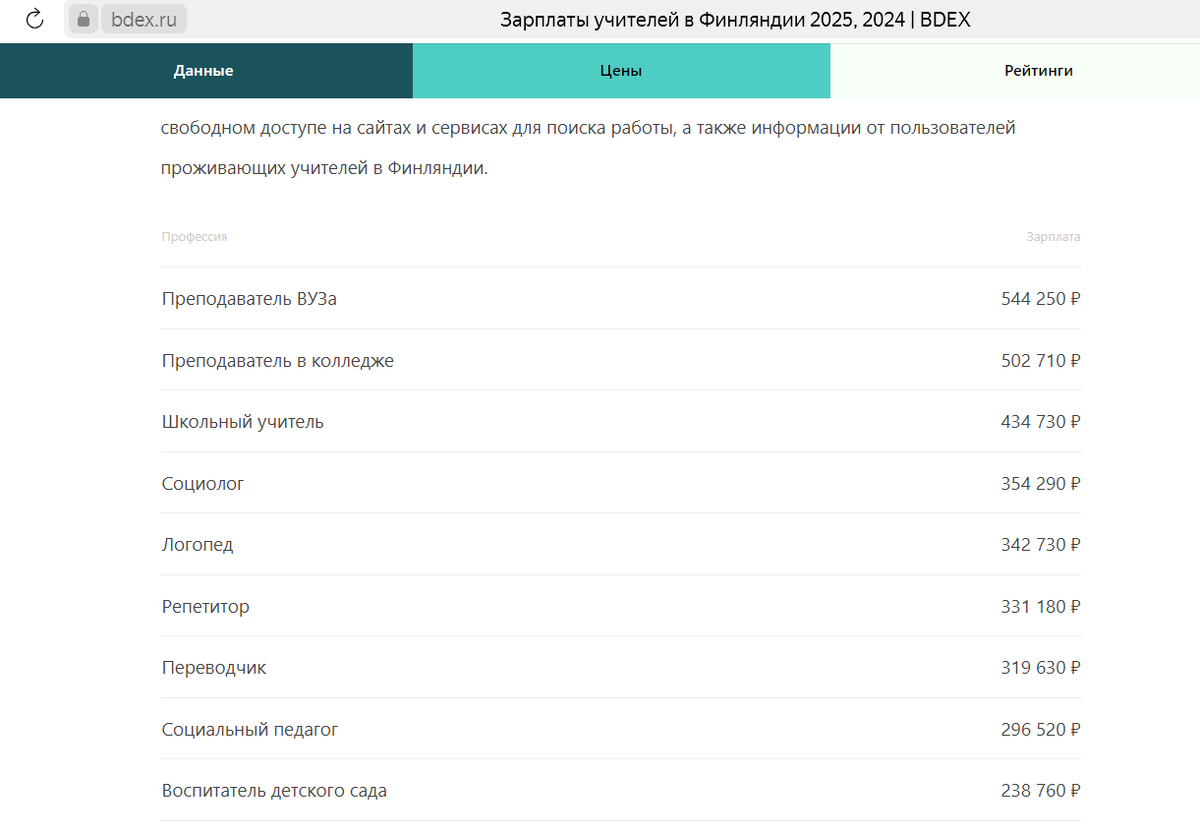
Task: Click the Зарплата column header
Action: tap(1053, 237)
